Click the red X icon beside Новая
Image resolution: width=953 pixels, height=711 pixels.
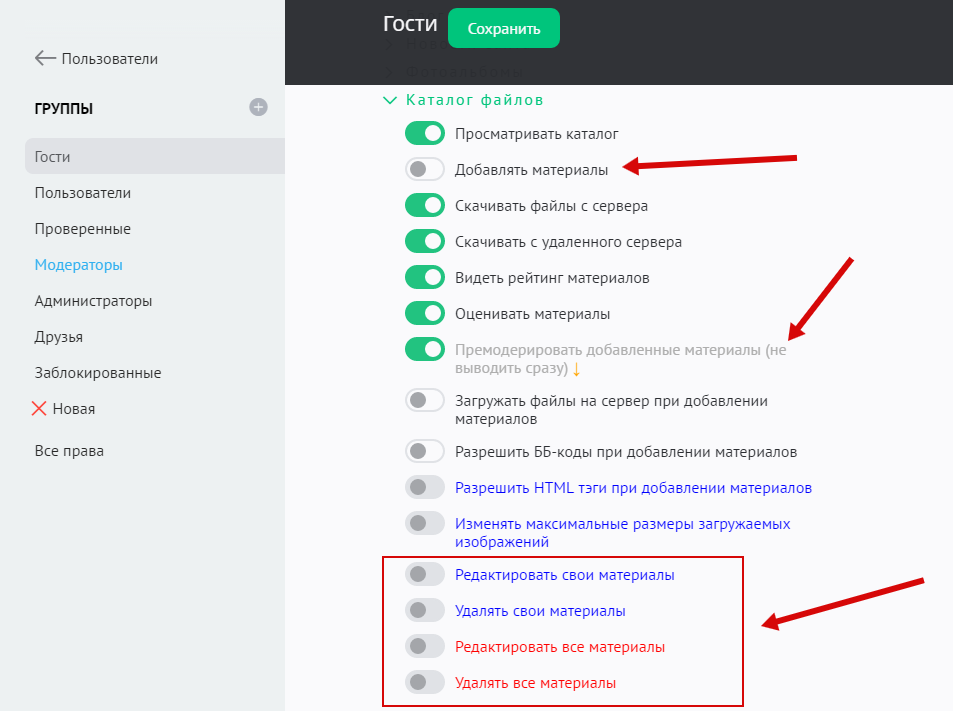tap(40, 408)
